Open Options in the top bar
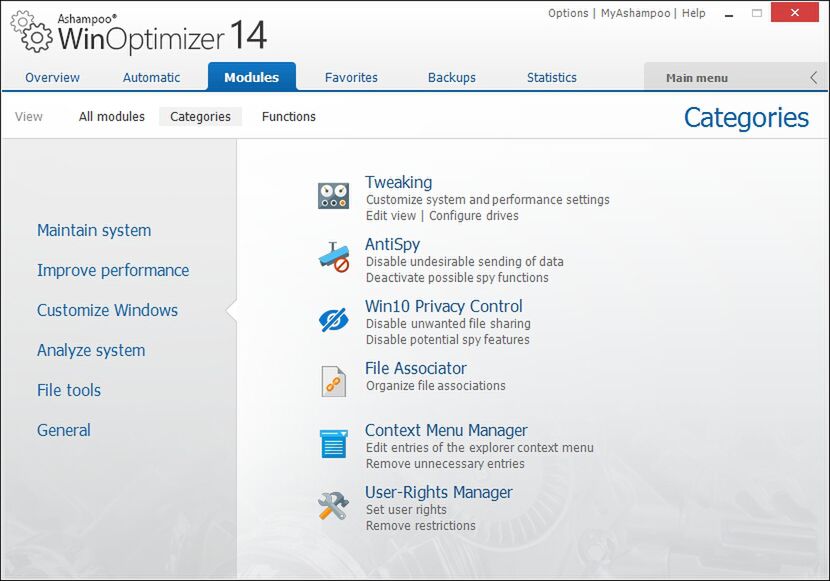 (x=568, y=13)
